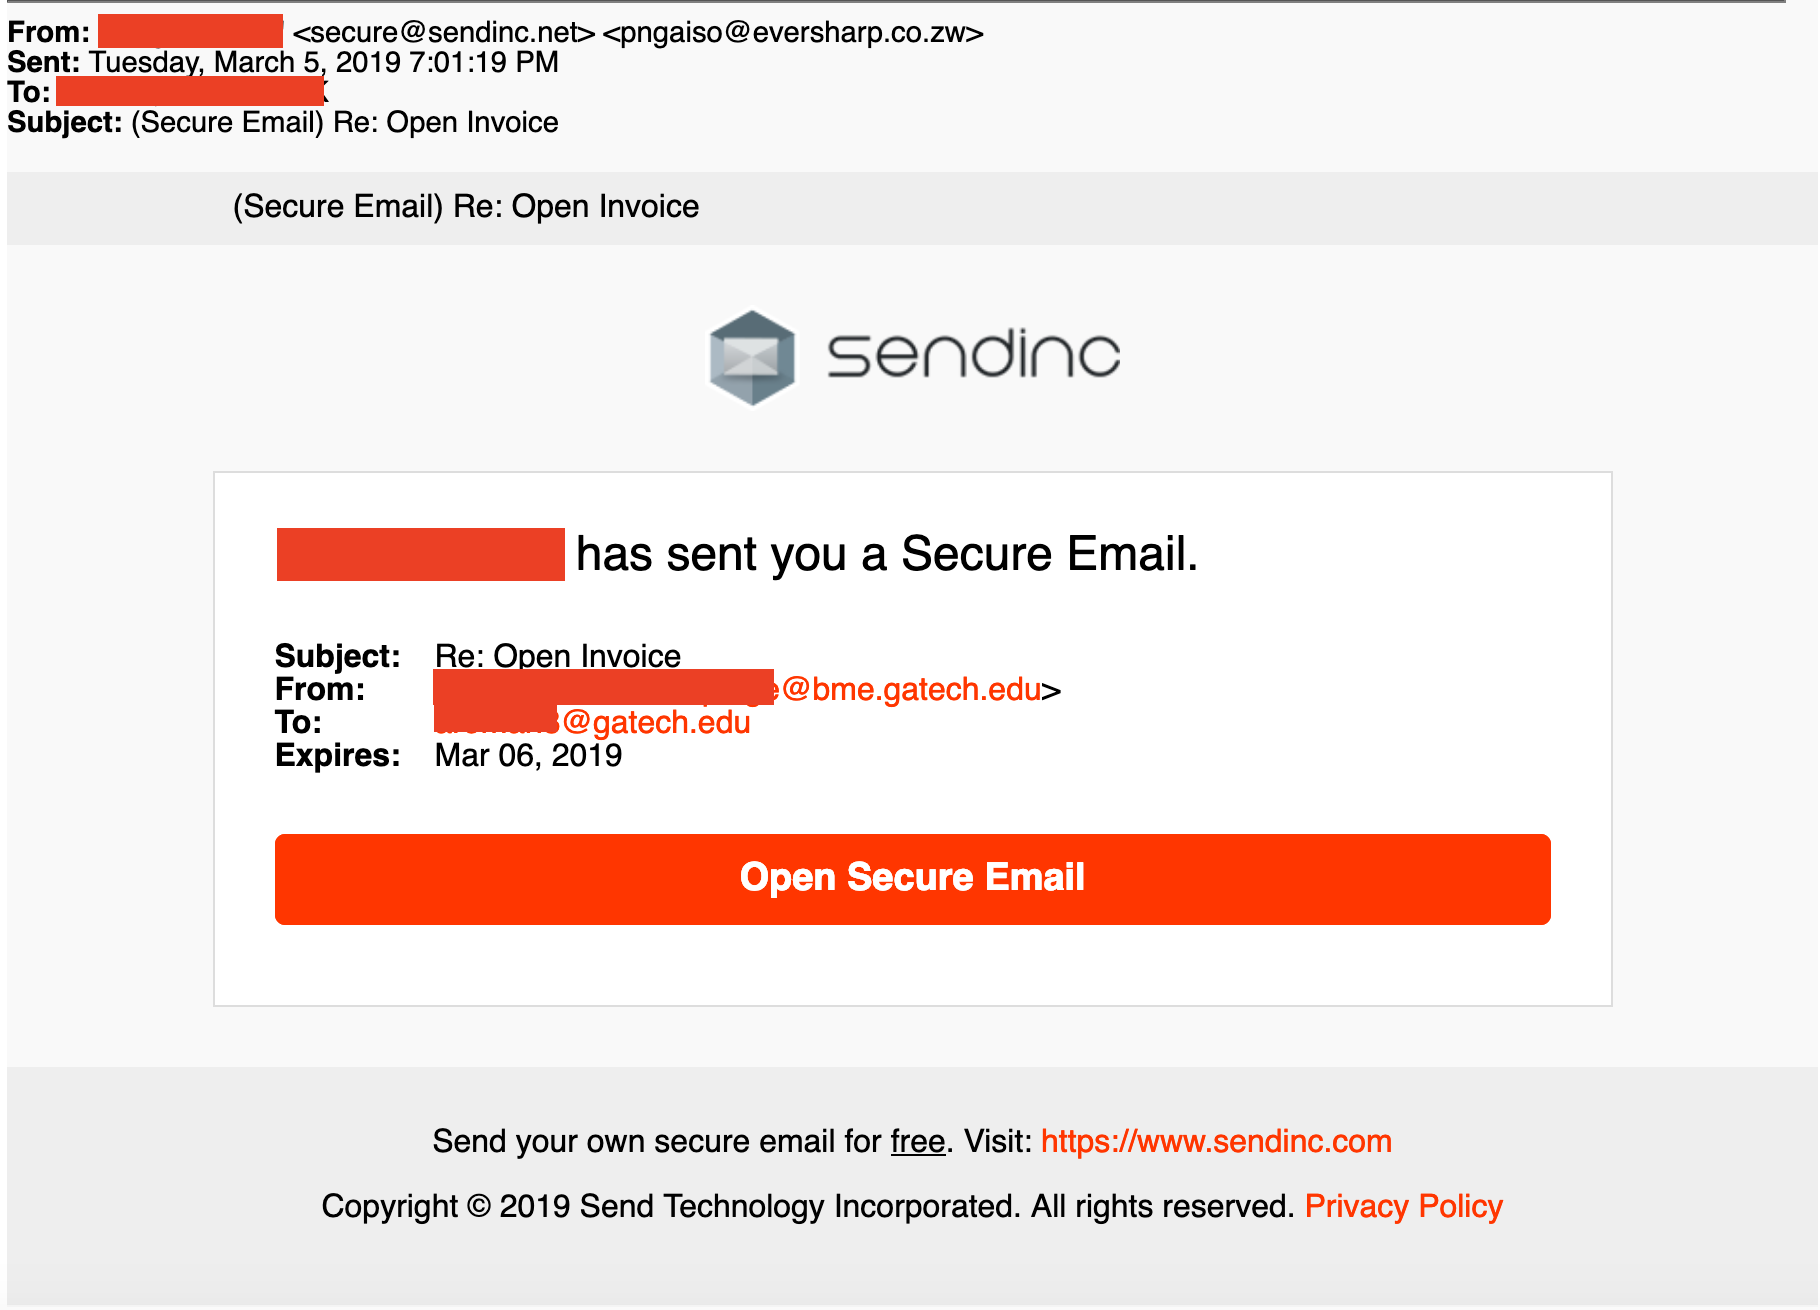This screenshot has height=1310, width=1820.
Task: Click the Expires date Mar 06, 2019
Action: click(x=528, y=755)
